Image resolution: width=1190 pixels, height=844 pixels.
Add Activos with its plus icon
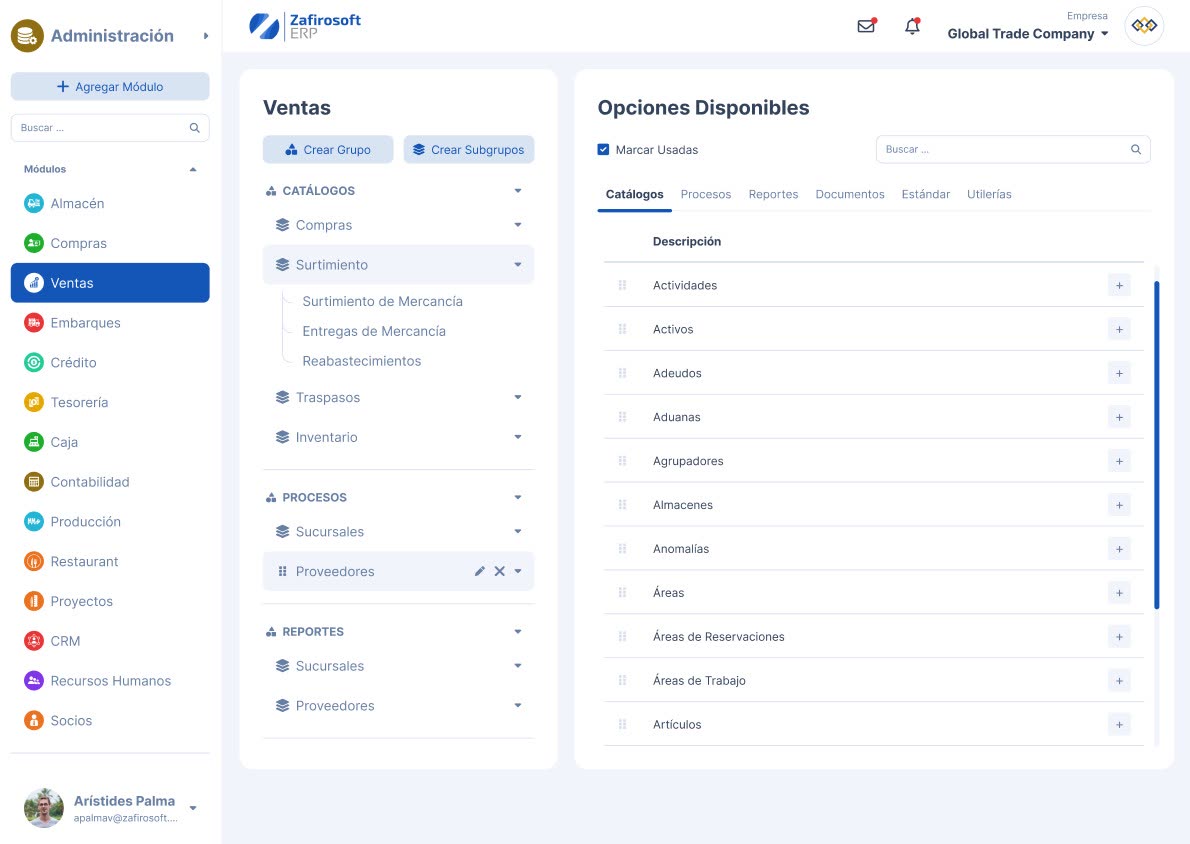[x=1119, y=329]
